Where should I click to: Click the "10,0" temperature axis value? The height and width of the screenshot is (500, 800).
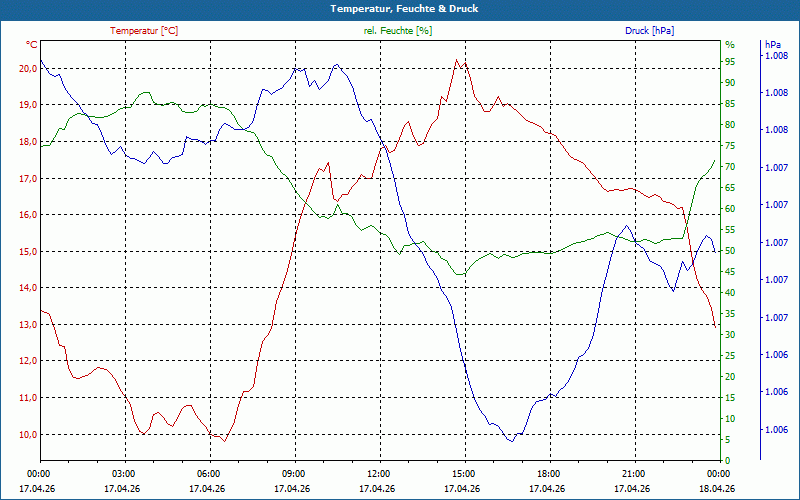28,434
